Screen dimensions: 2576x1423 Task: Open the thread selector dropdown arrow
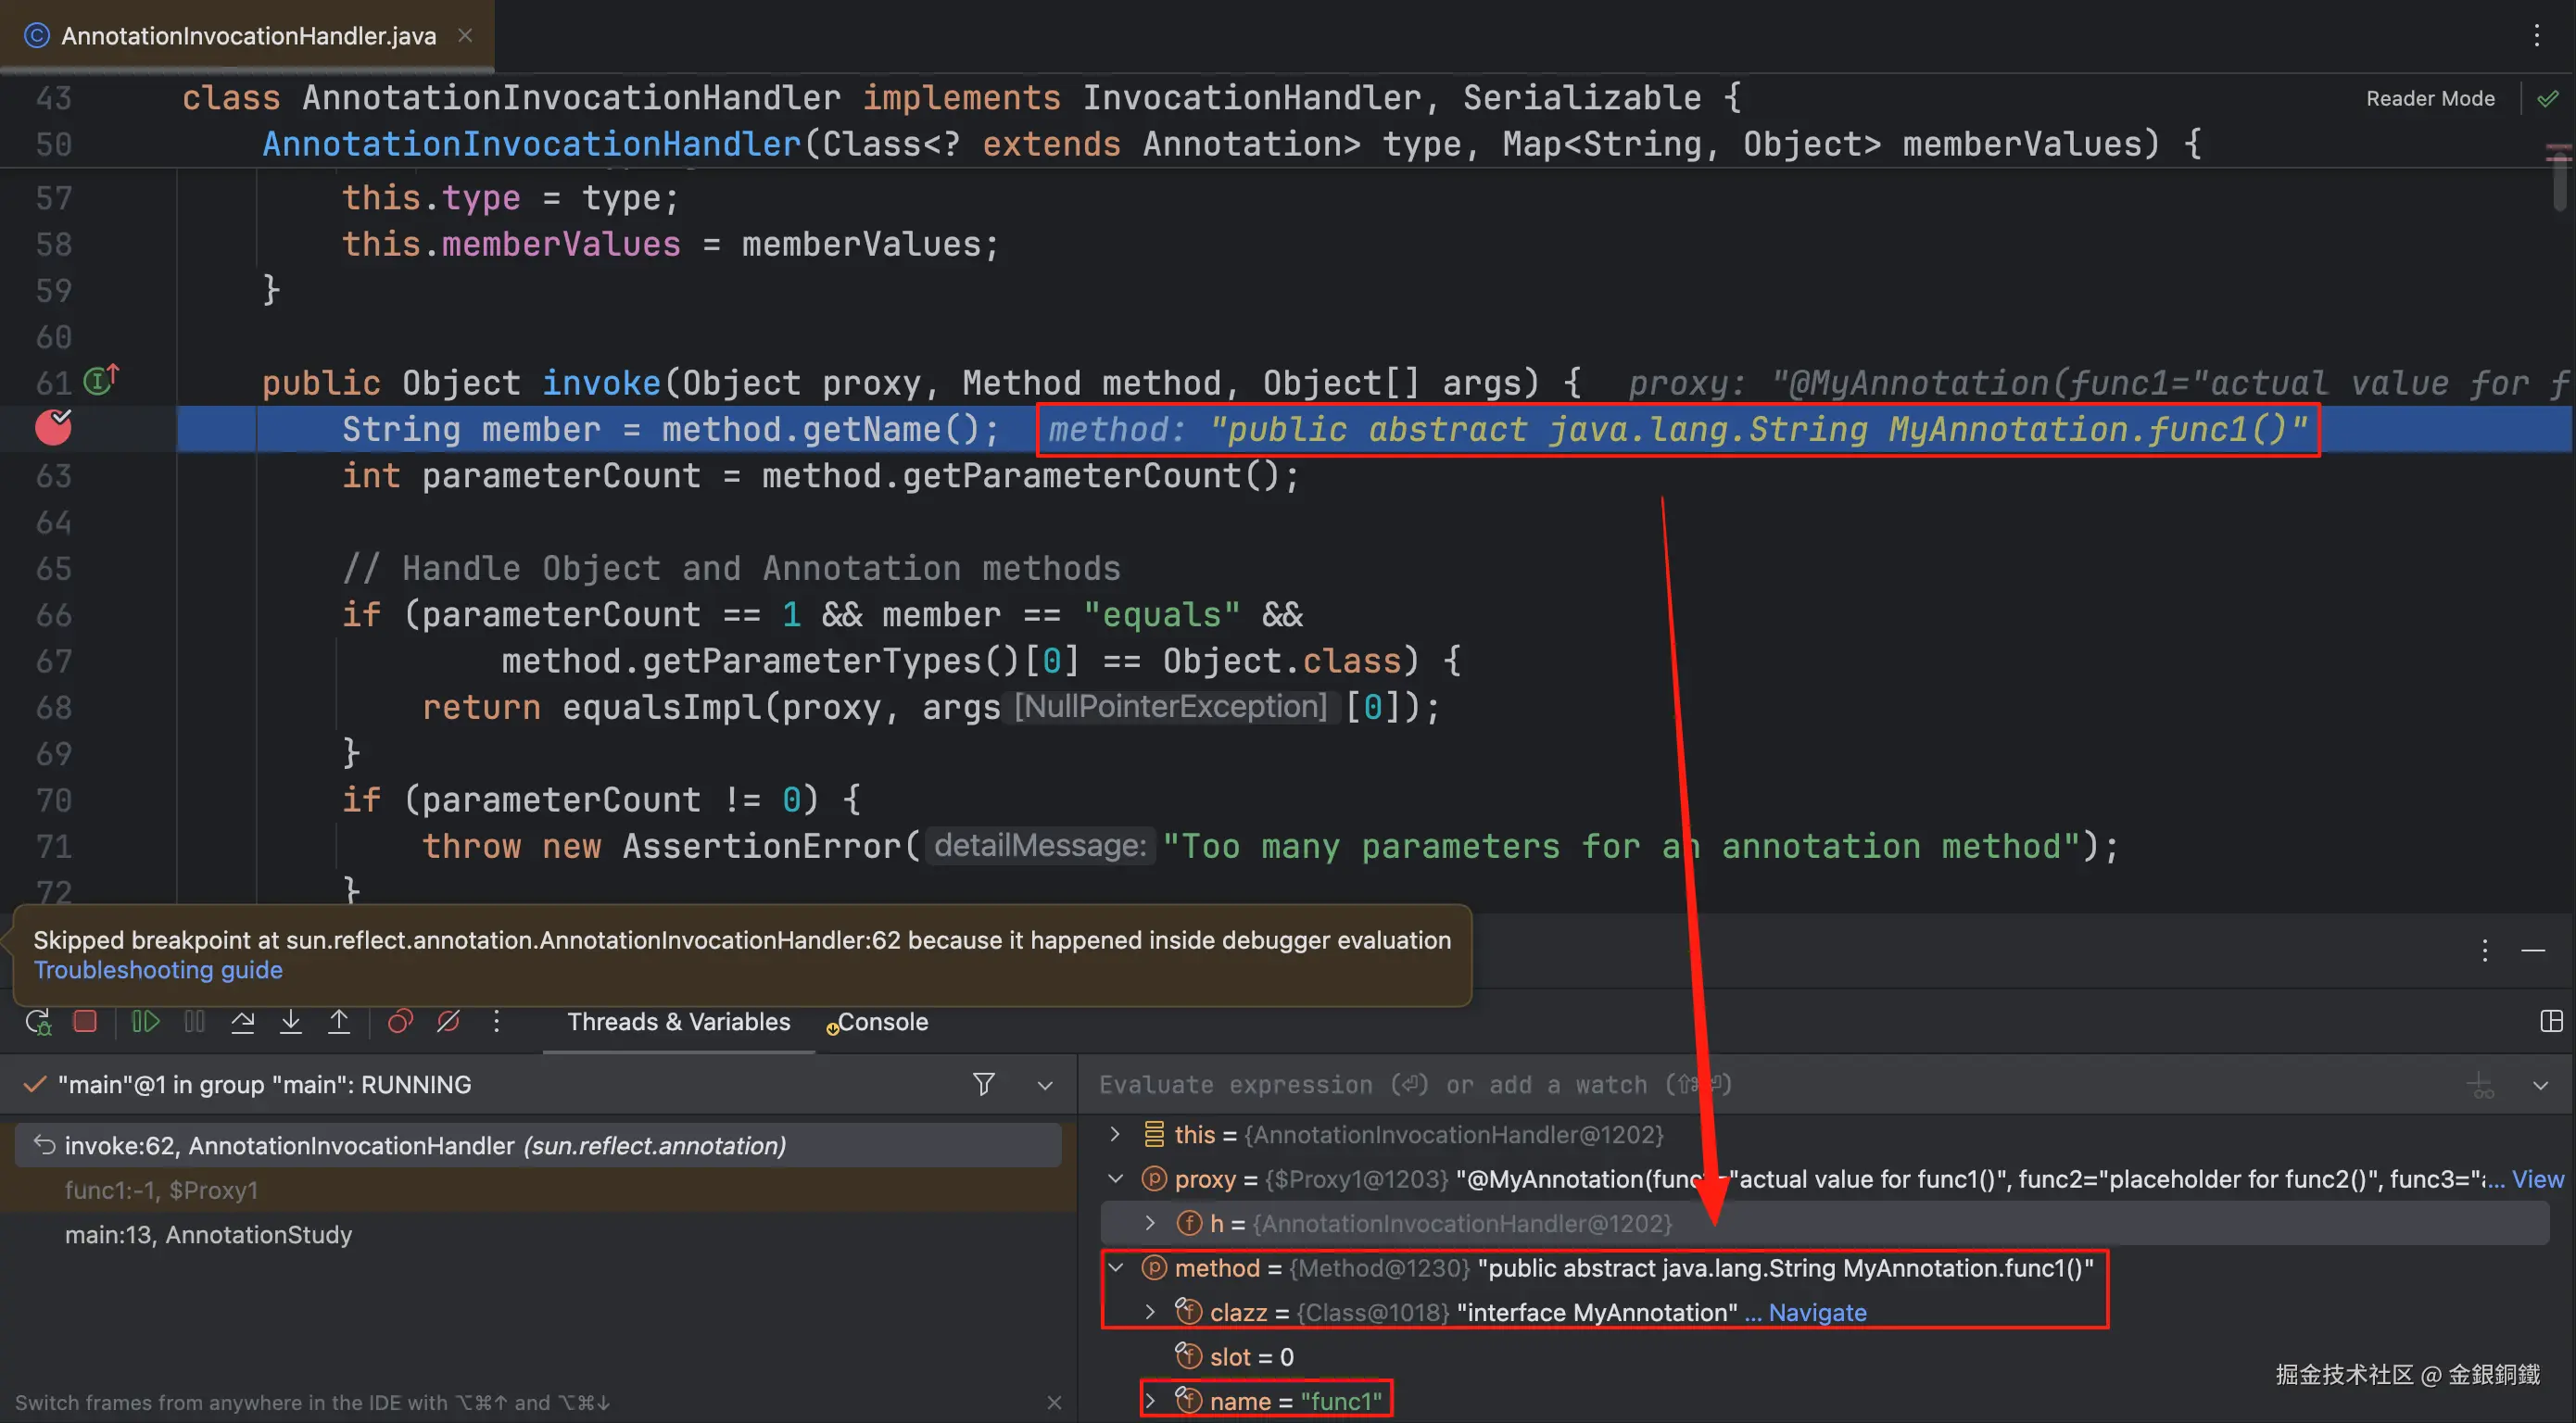tap(1045, 1085)
